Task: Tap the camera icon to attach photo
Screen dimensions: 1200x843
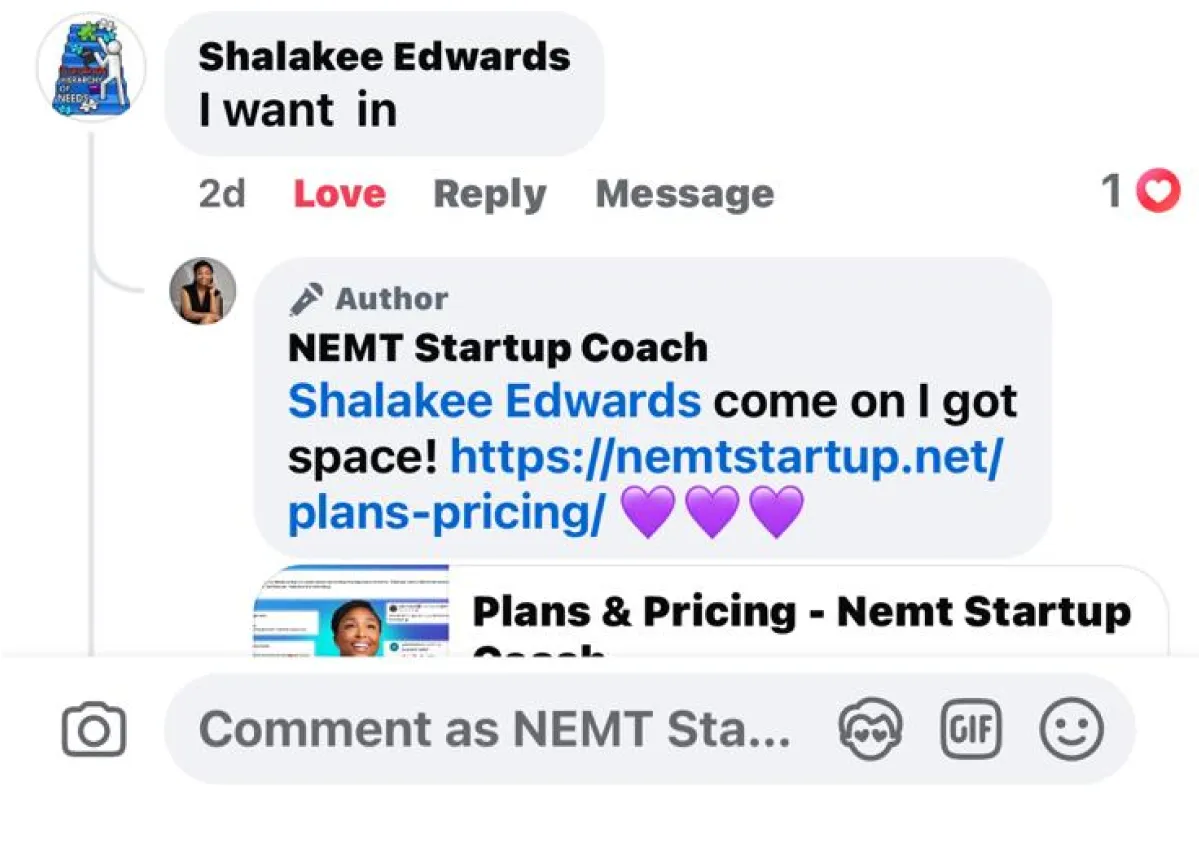Action: [94, 729]
